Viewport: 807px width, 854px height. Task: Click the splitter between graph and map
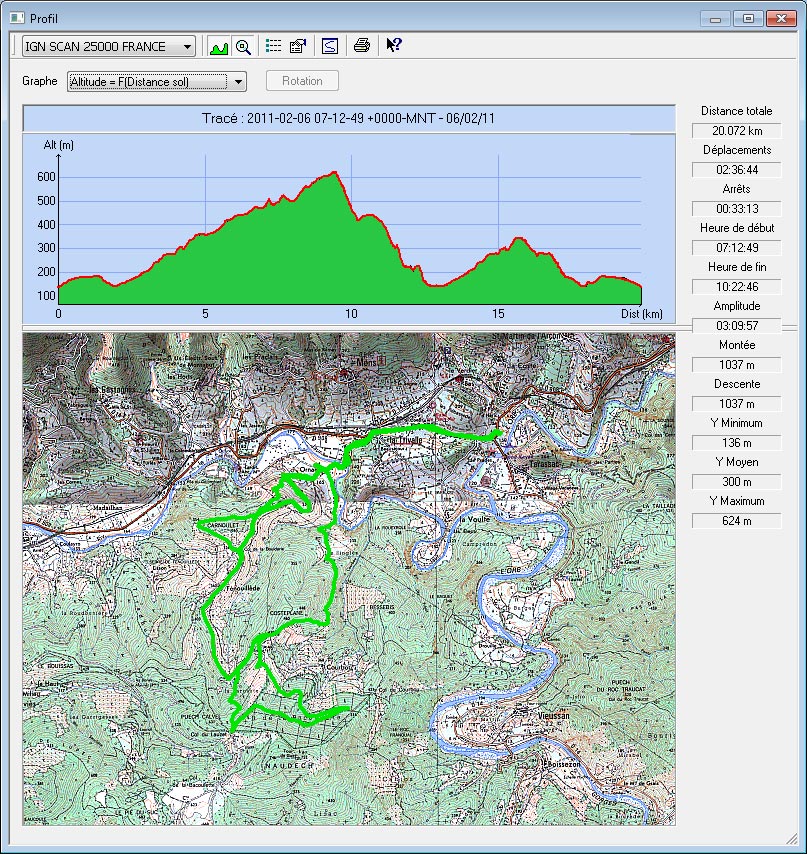[348, 328]
